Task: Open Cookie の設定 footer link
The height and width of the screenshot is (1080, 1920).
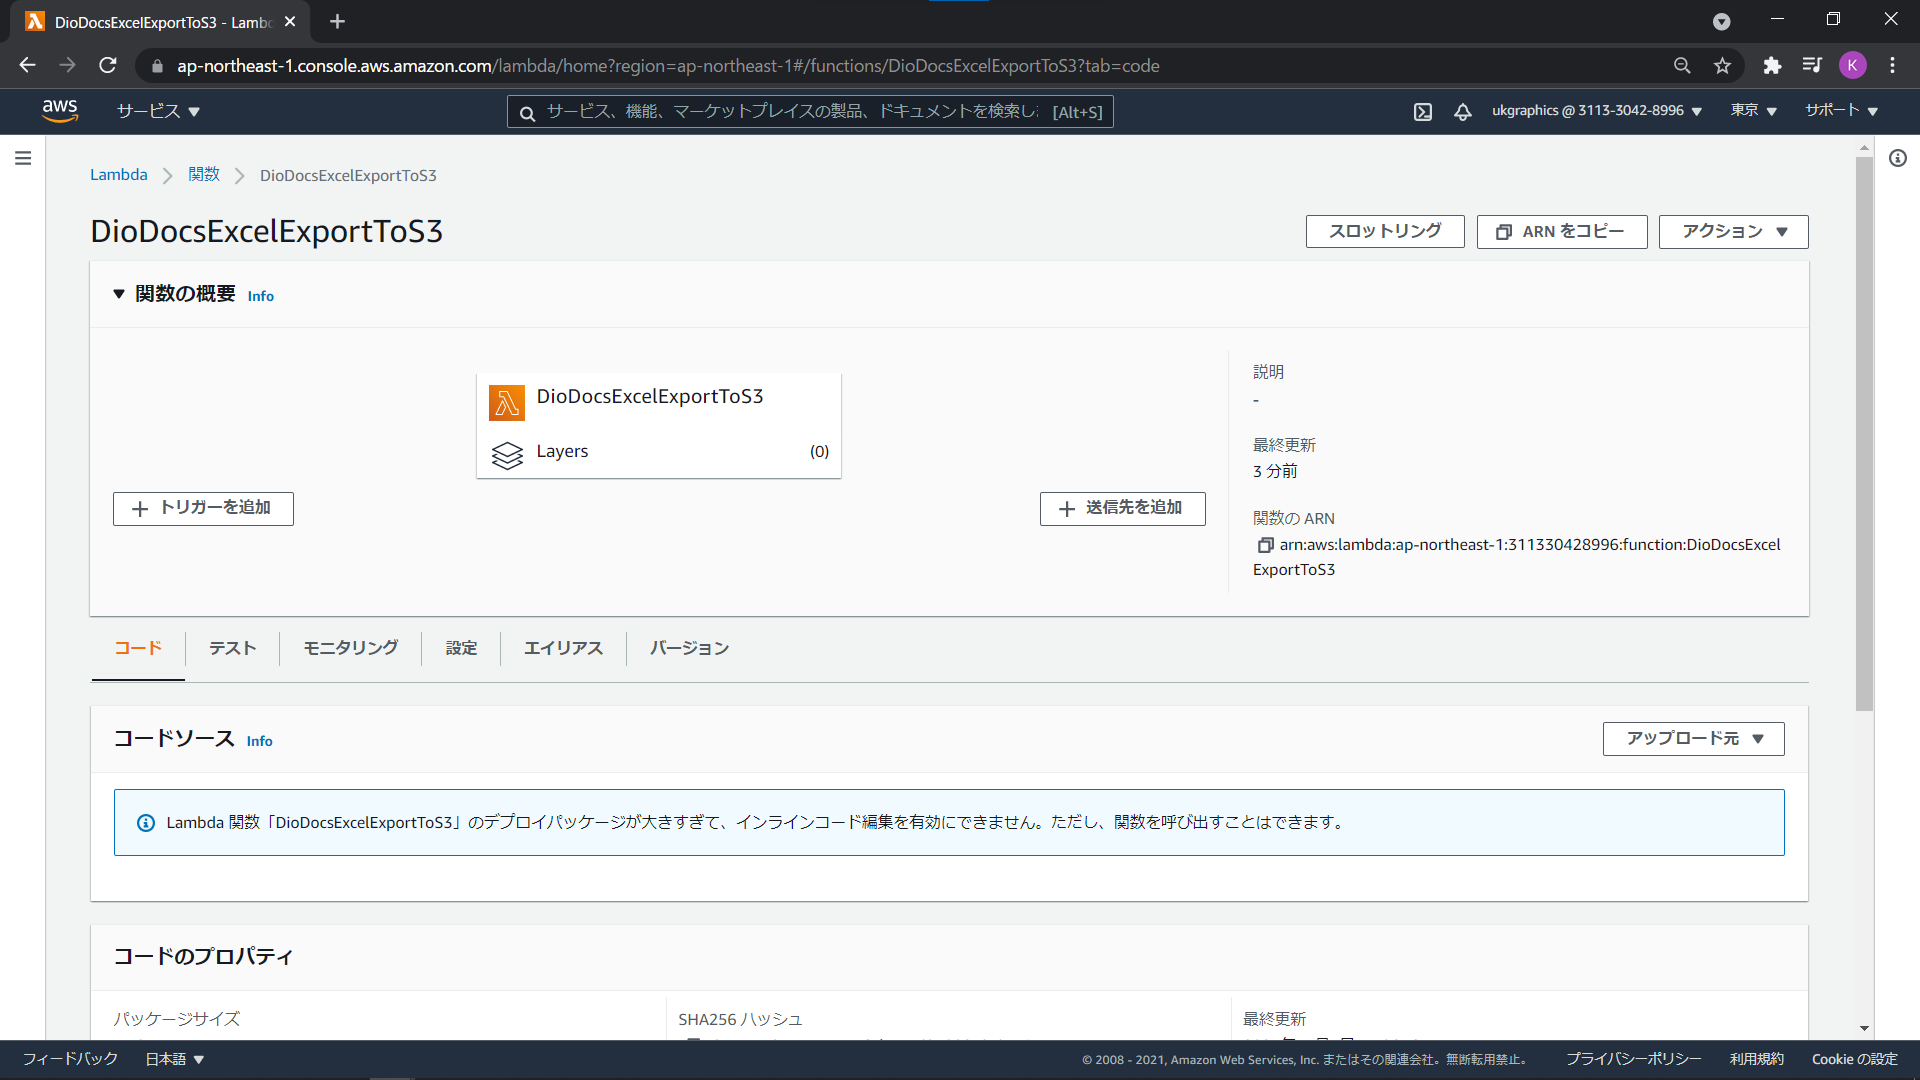Action: [x=1855, y=1060]
